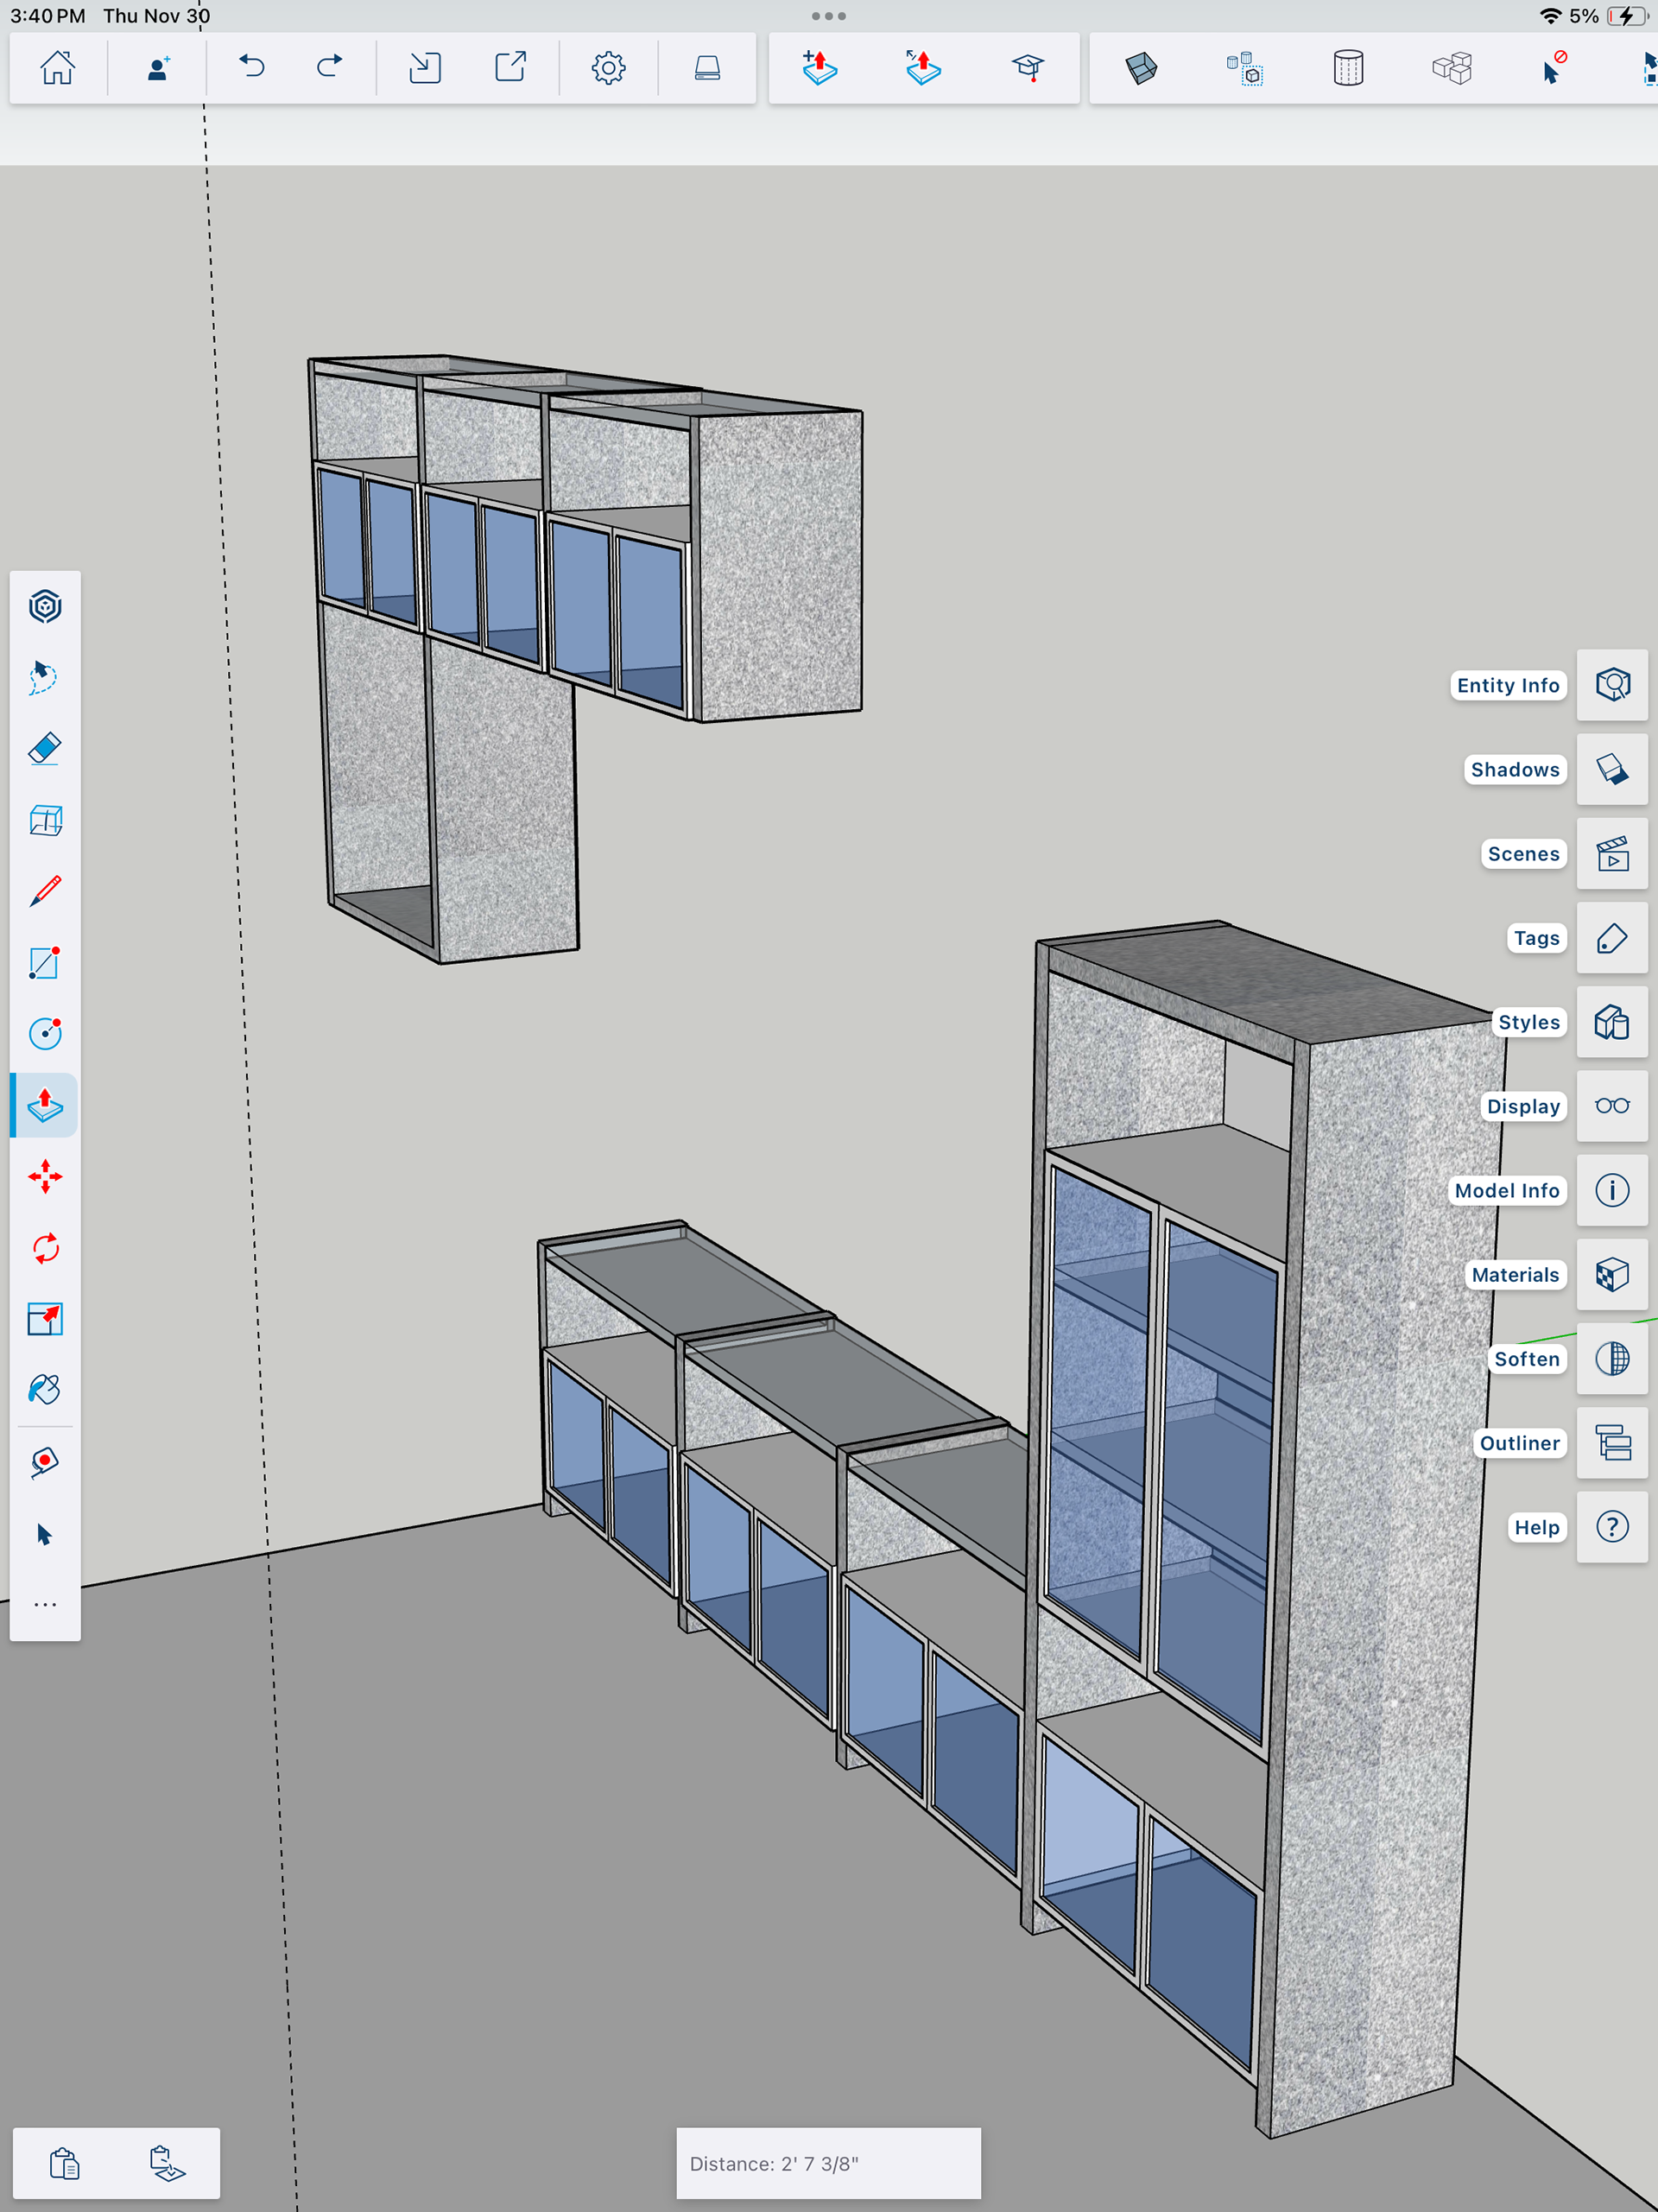1658x2212 pixels.
Task: Open the Entity Info panel
Action: tap(1611, 685)
